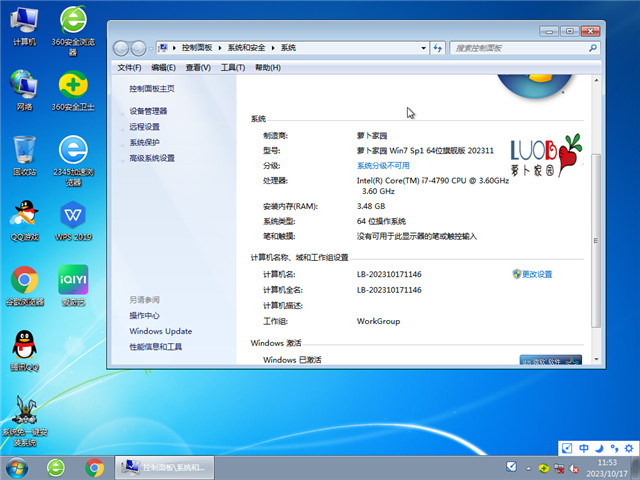The height and width of the screenshot is (480, 640).
Task: Open the 计算机 desktop icon
Action: [24, 26]
